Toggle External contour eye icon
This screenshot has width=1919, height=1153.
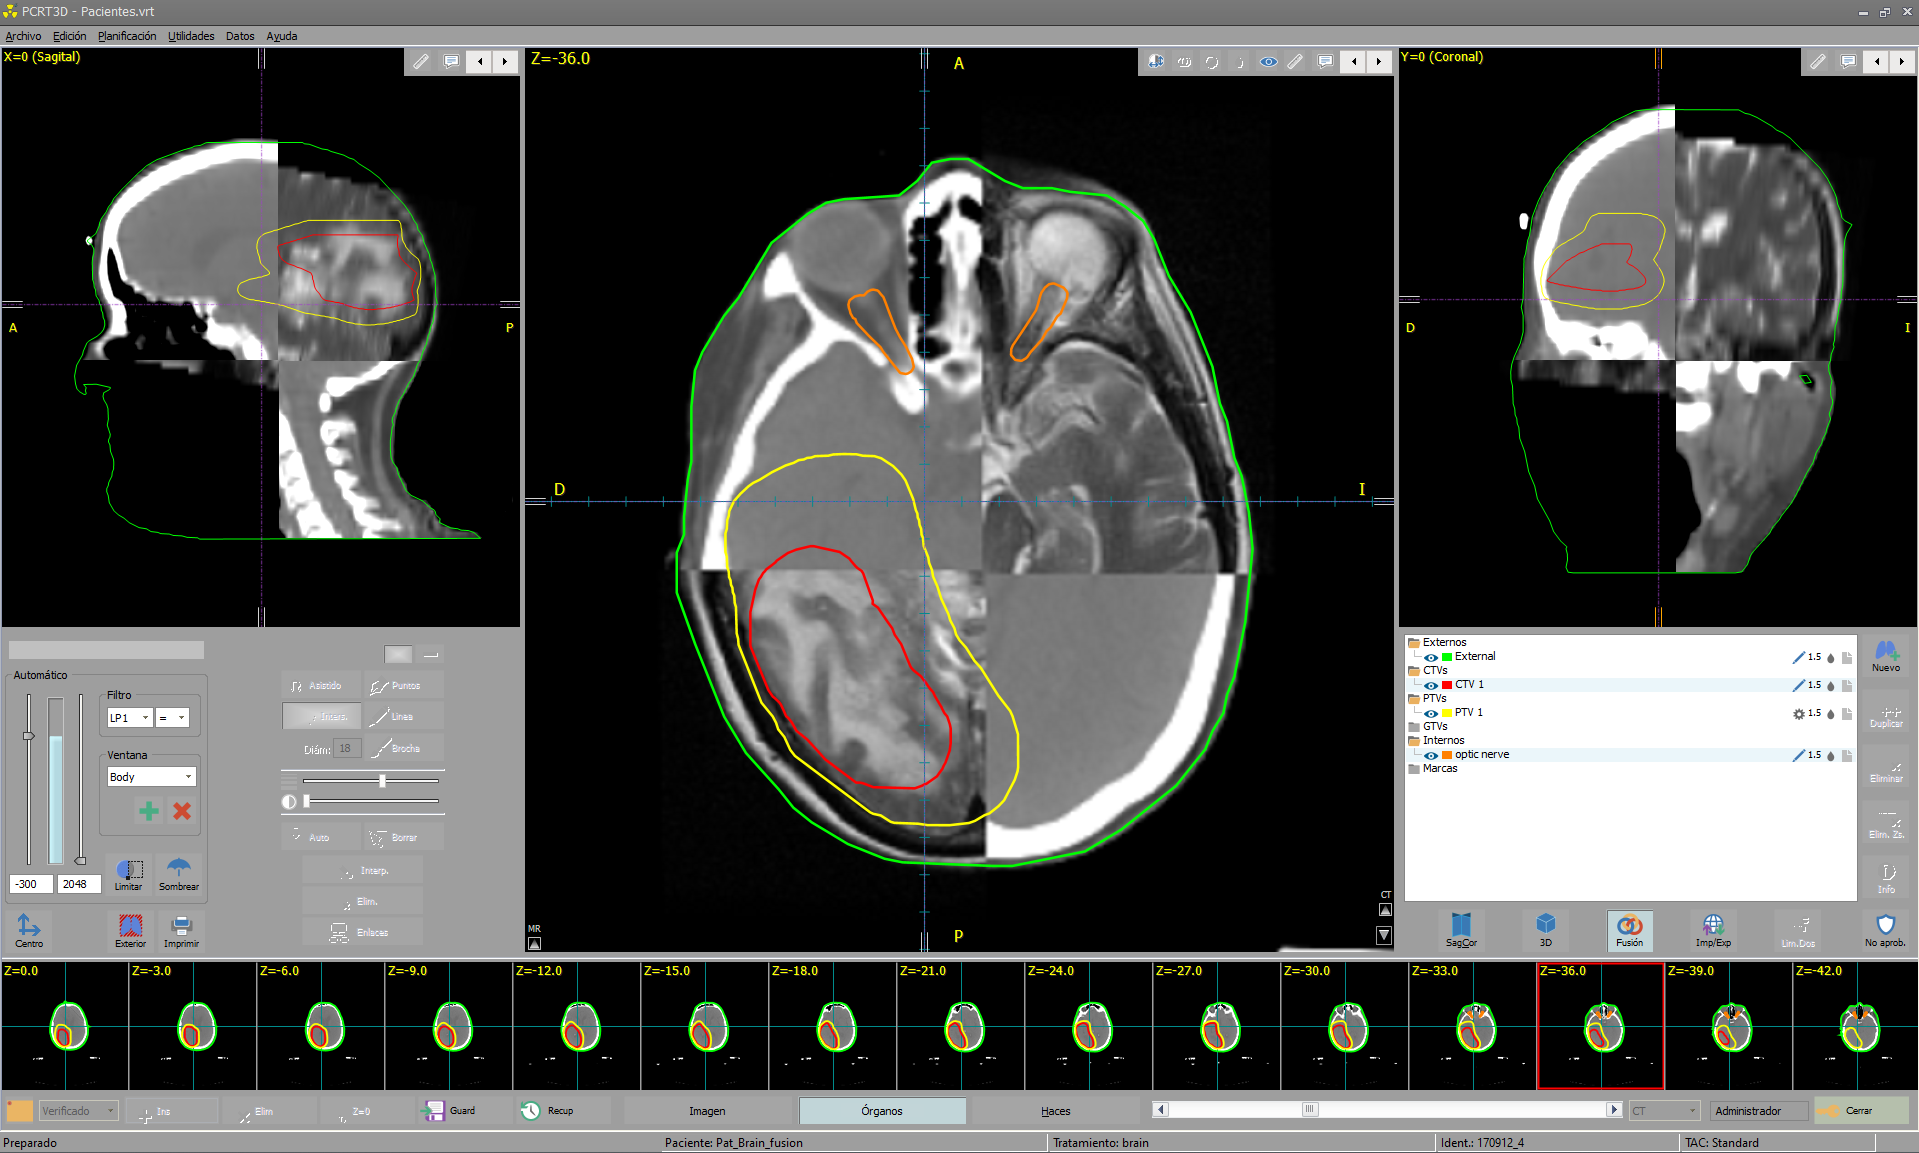(1431, 657)
